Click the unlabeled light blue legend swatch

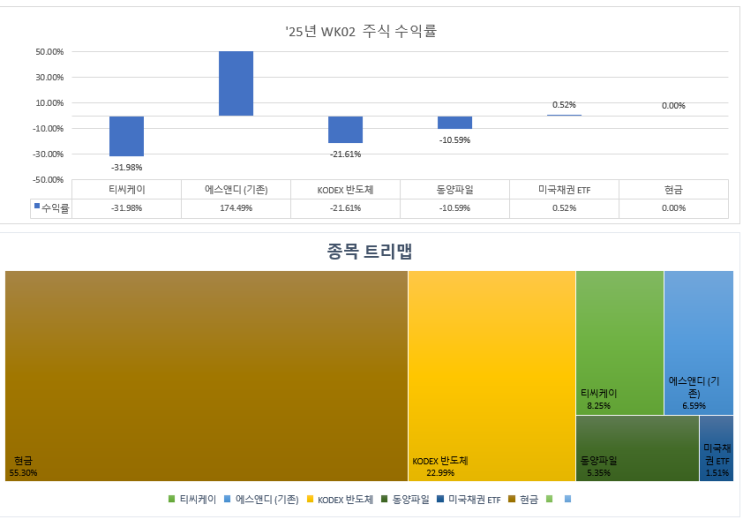pos(568,499)
